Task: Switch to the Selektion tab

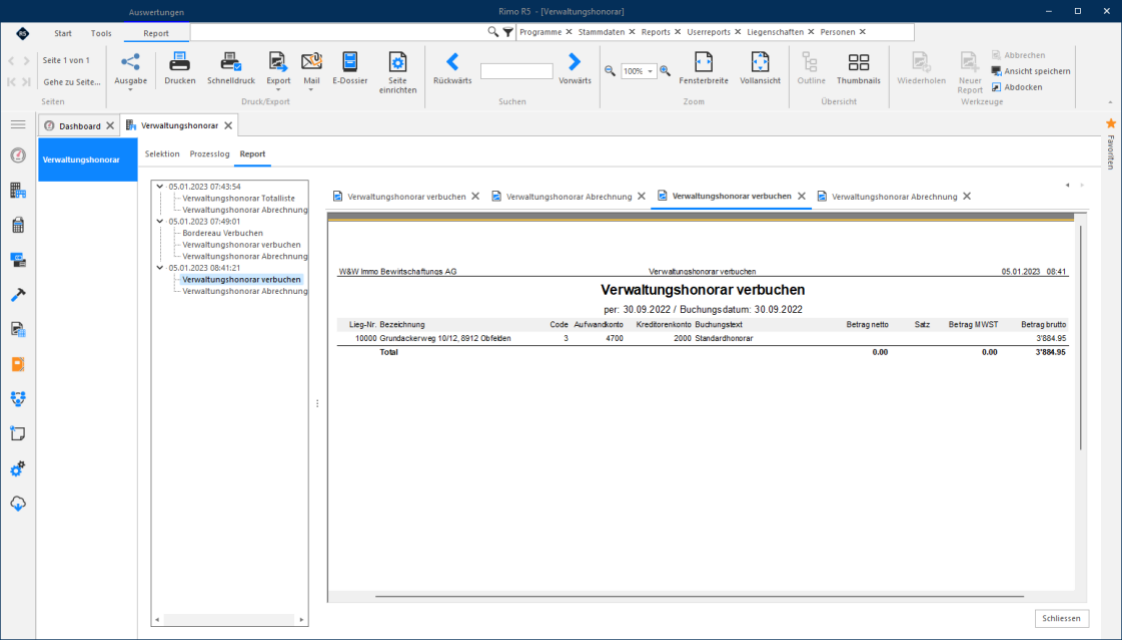Action: click(x=162, y=154)
